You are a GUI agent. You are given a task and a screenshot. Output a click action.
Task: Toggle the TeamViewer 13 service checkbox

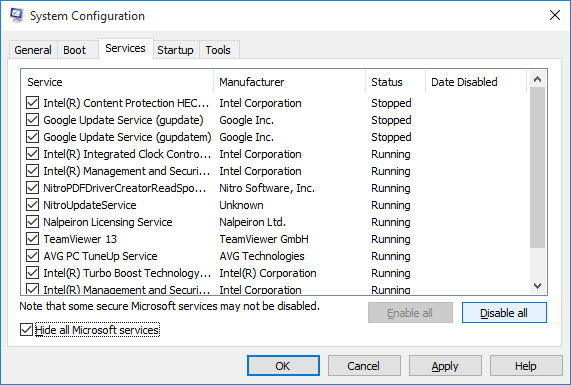pos(32,239)
